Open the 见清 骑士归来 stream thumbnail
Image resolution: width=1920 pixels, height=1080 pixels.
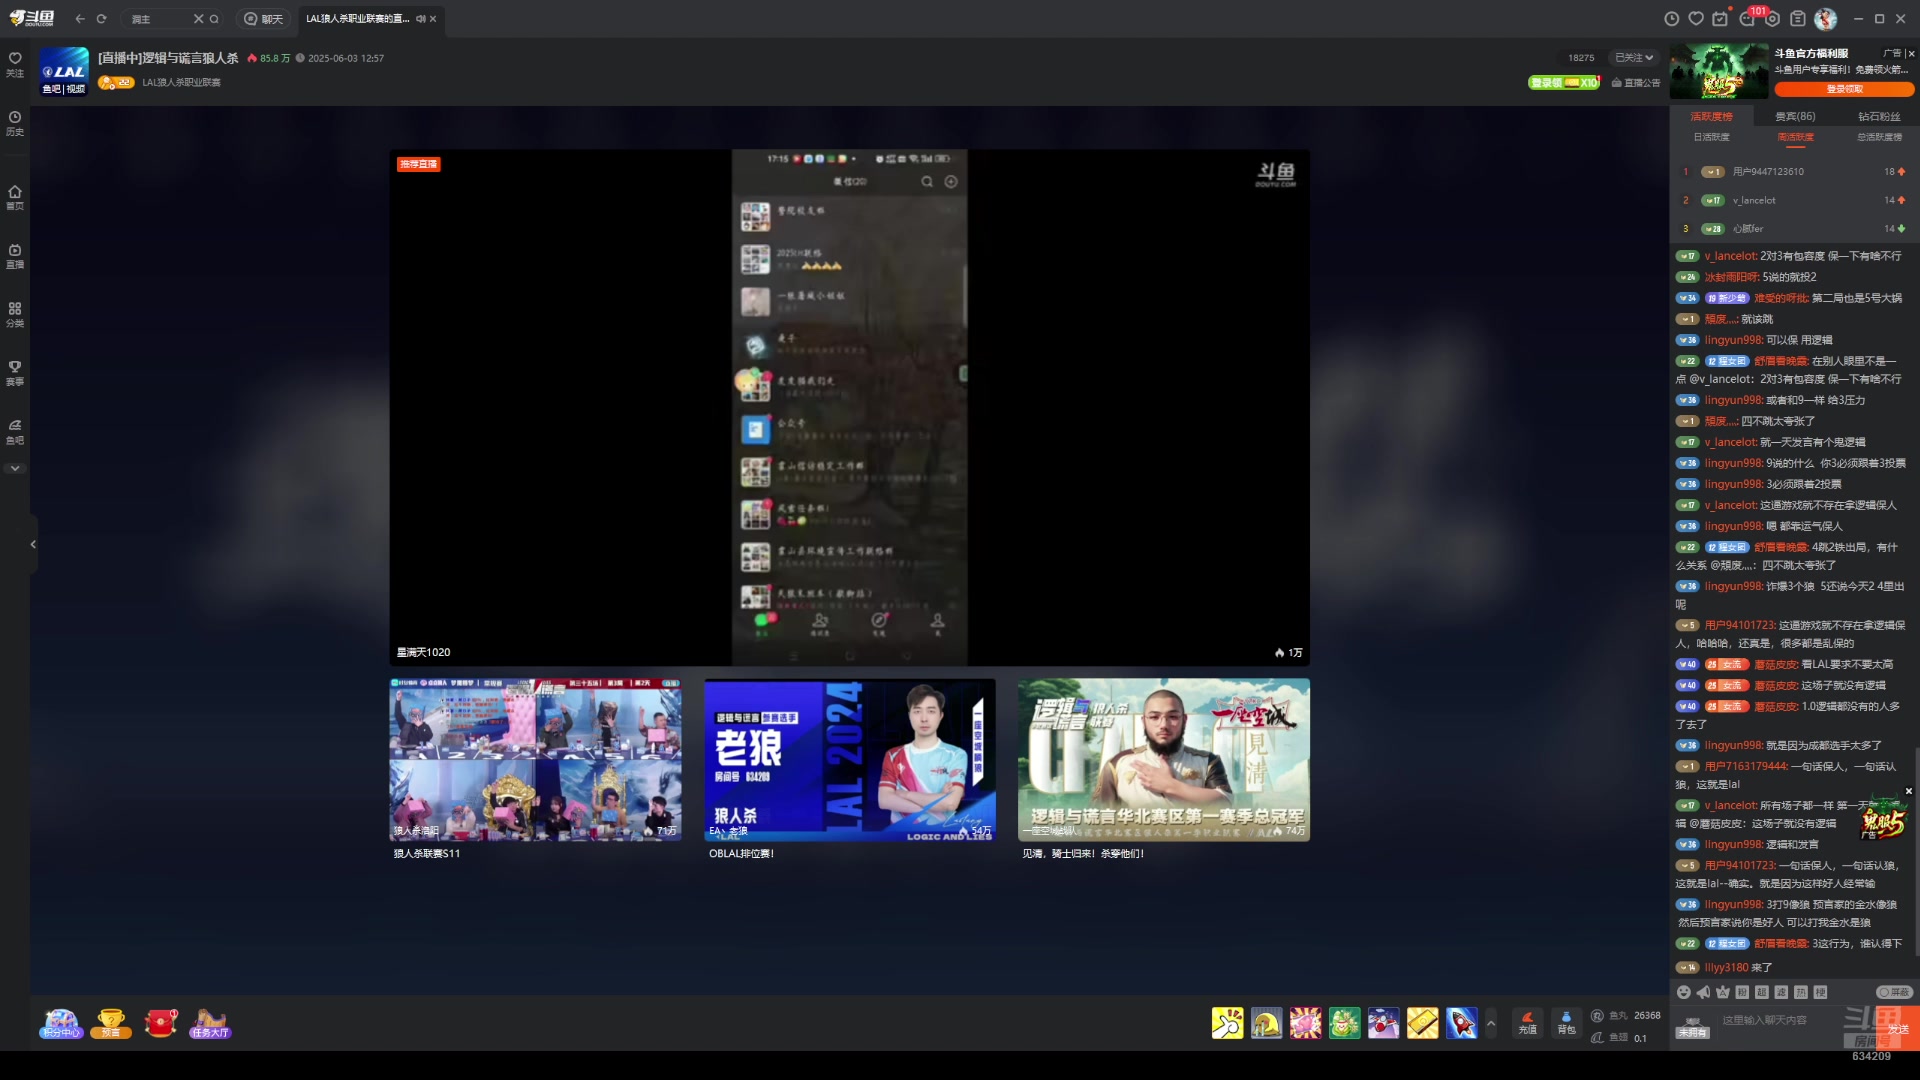pyautogui.click(x=1164, y=760)
